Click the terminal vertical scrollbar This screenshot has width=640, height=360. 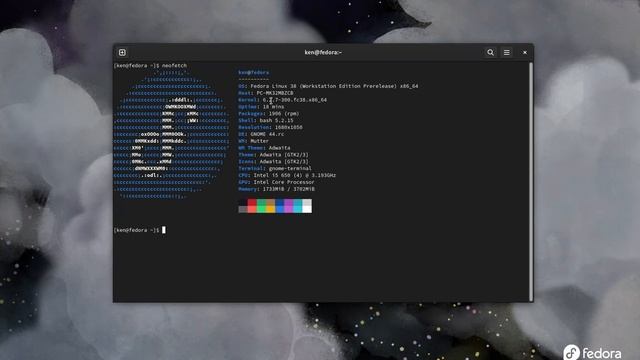click(x=531, y=182)
